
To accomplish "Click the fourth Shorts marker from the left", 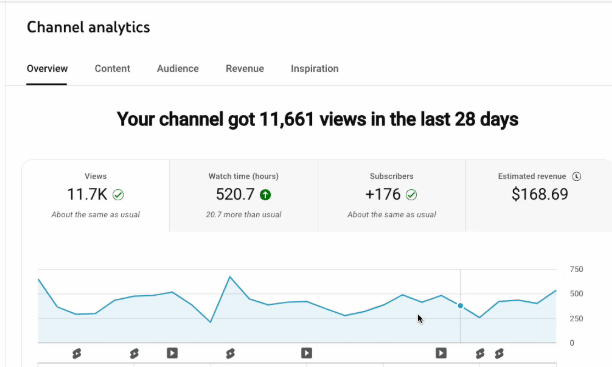I will pyautogui.click(x=480, y=354).
